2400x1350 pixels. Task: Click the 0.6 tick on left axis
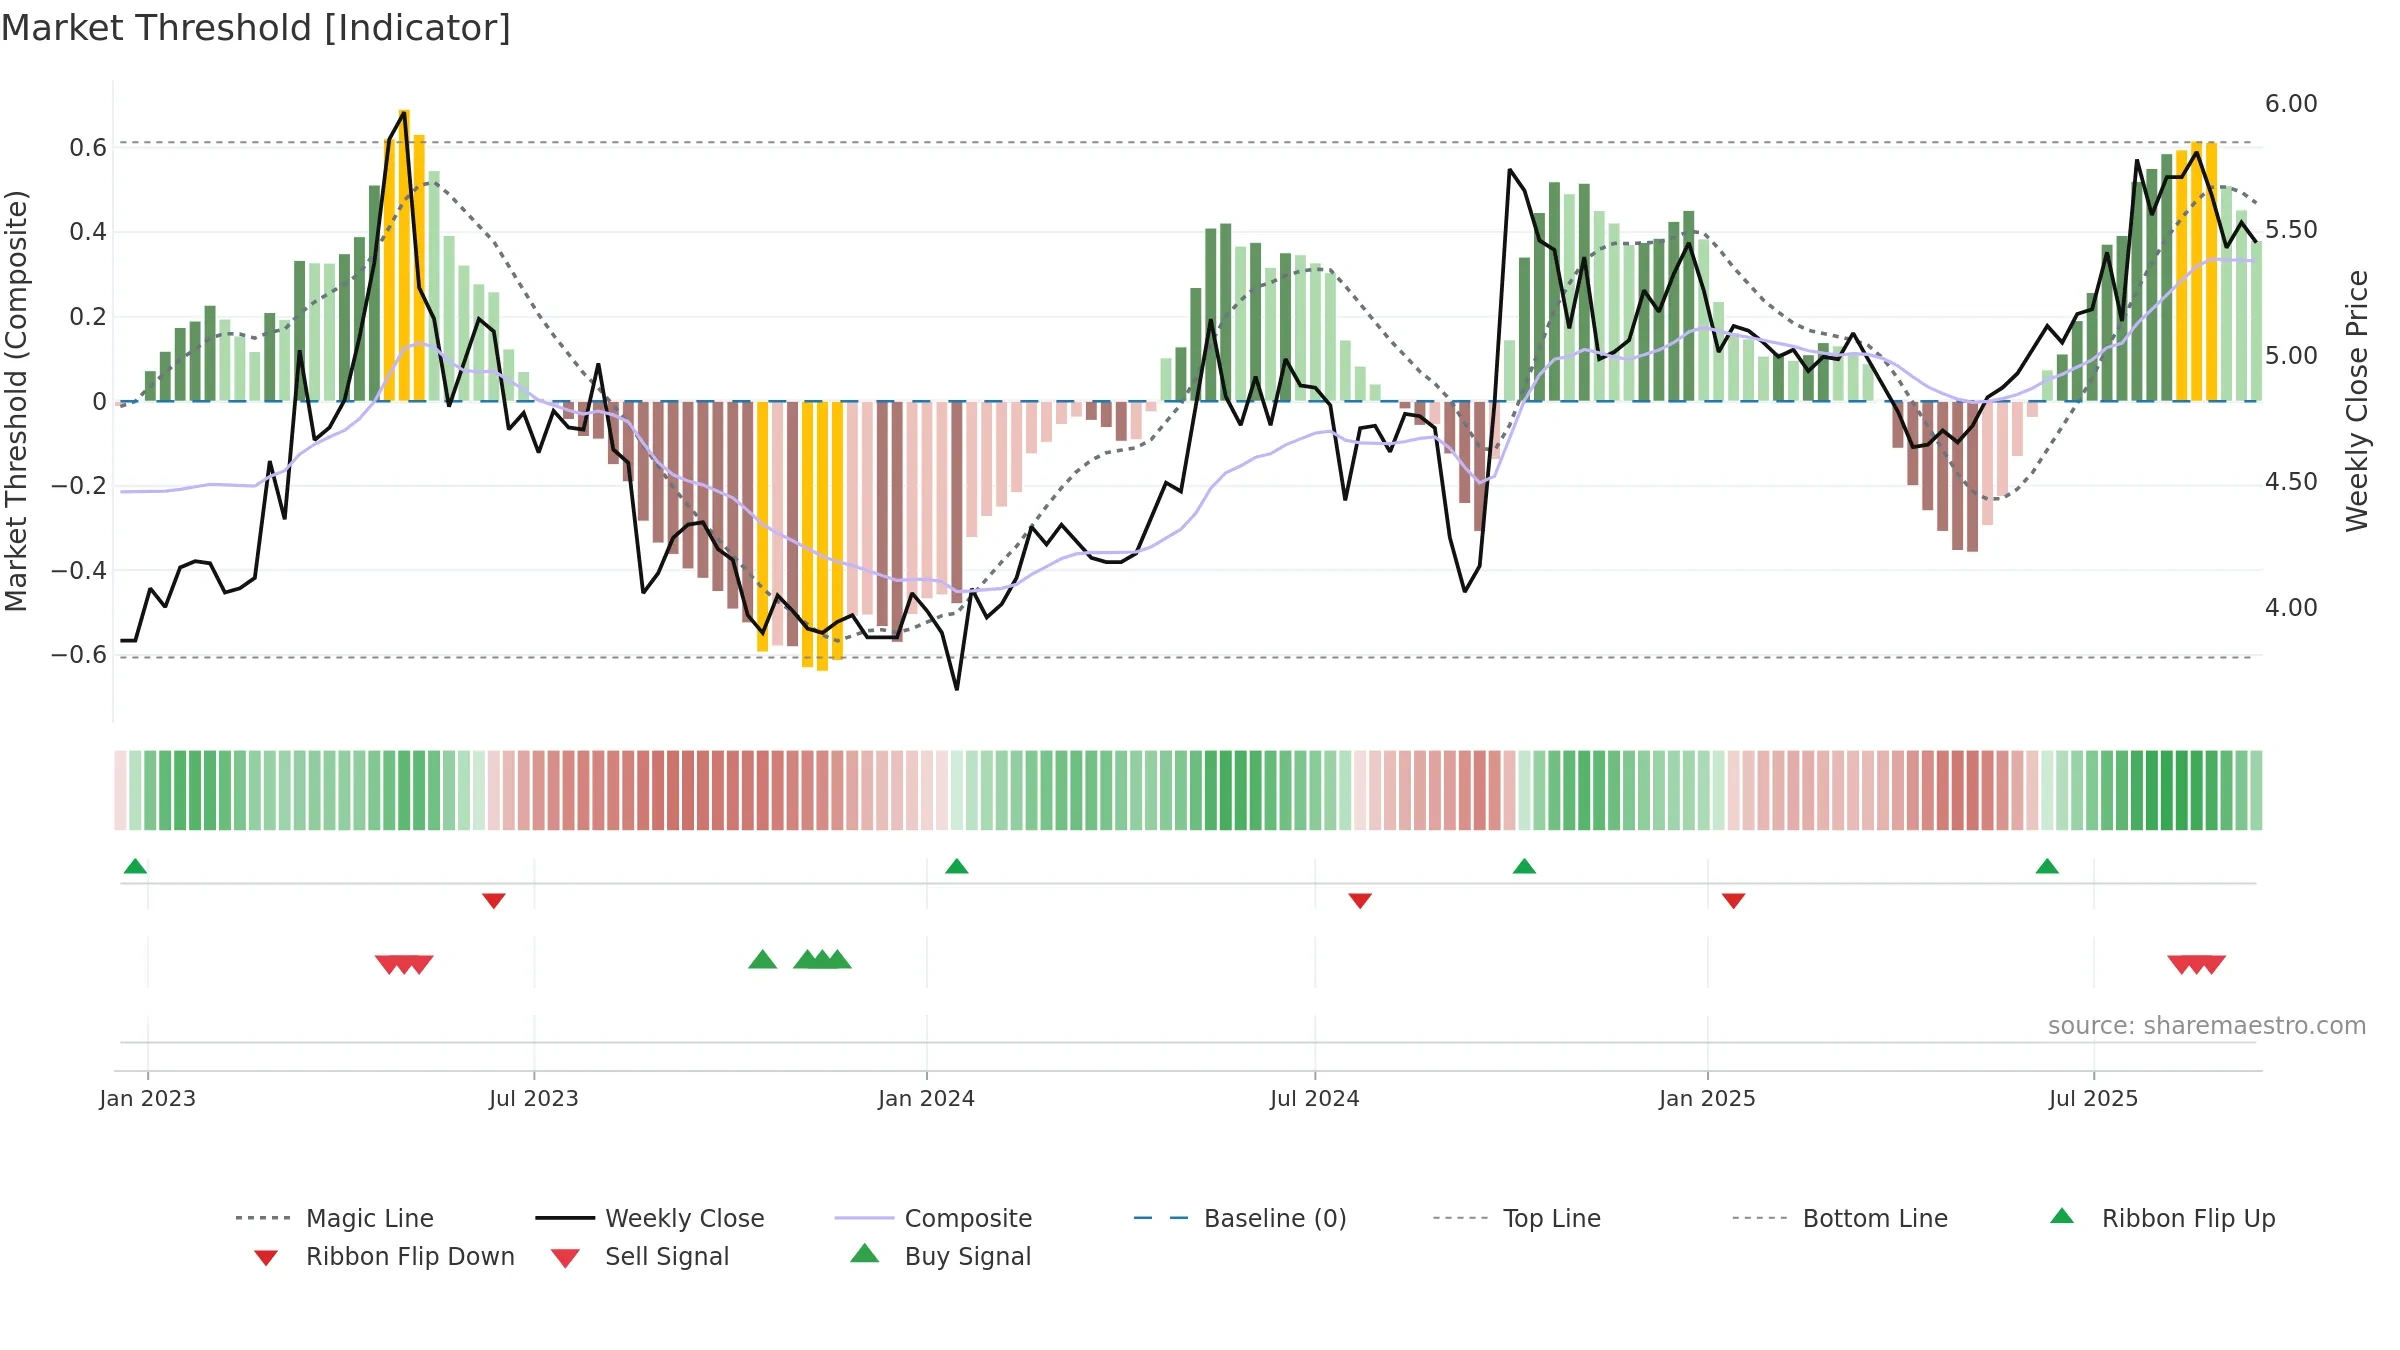(88, 148)
